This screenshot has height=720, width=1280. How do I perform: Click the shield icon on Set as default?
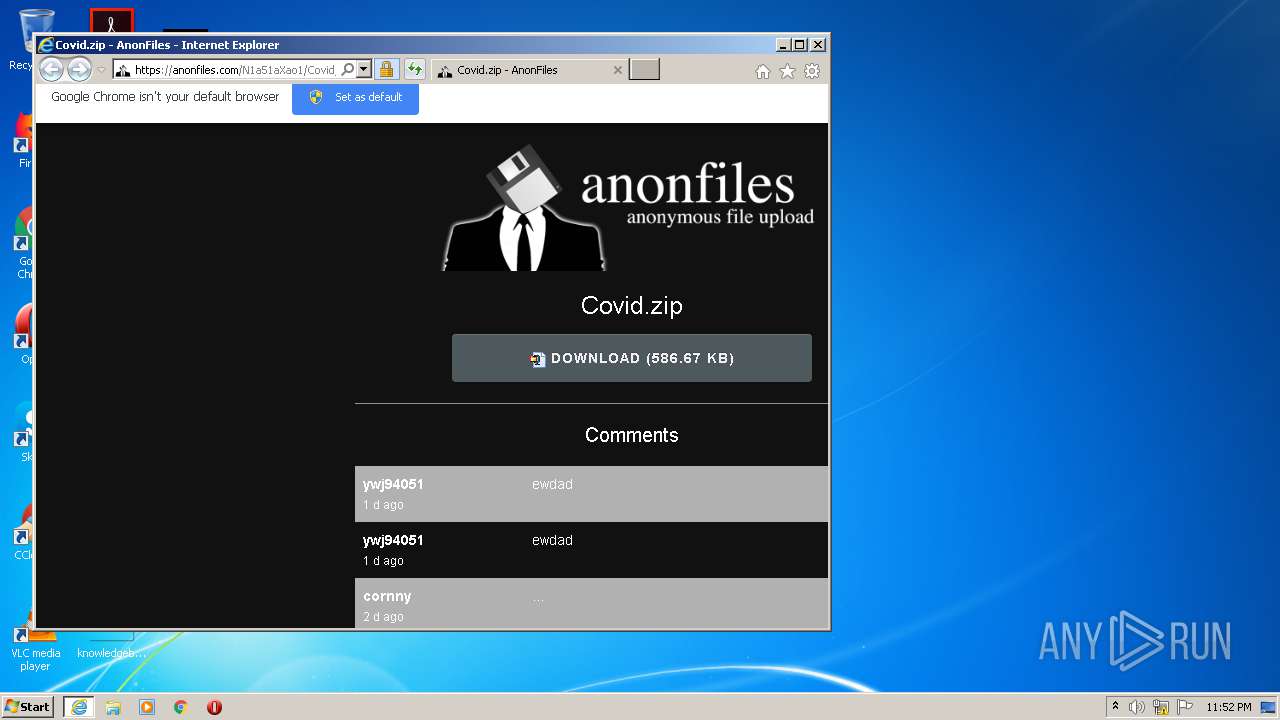click(316, 97)
